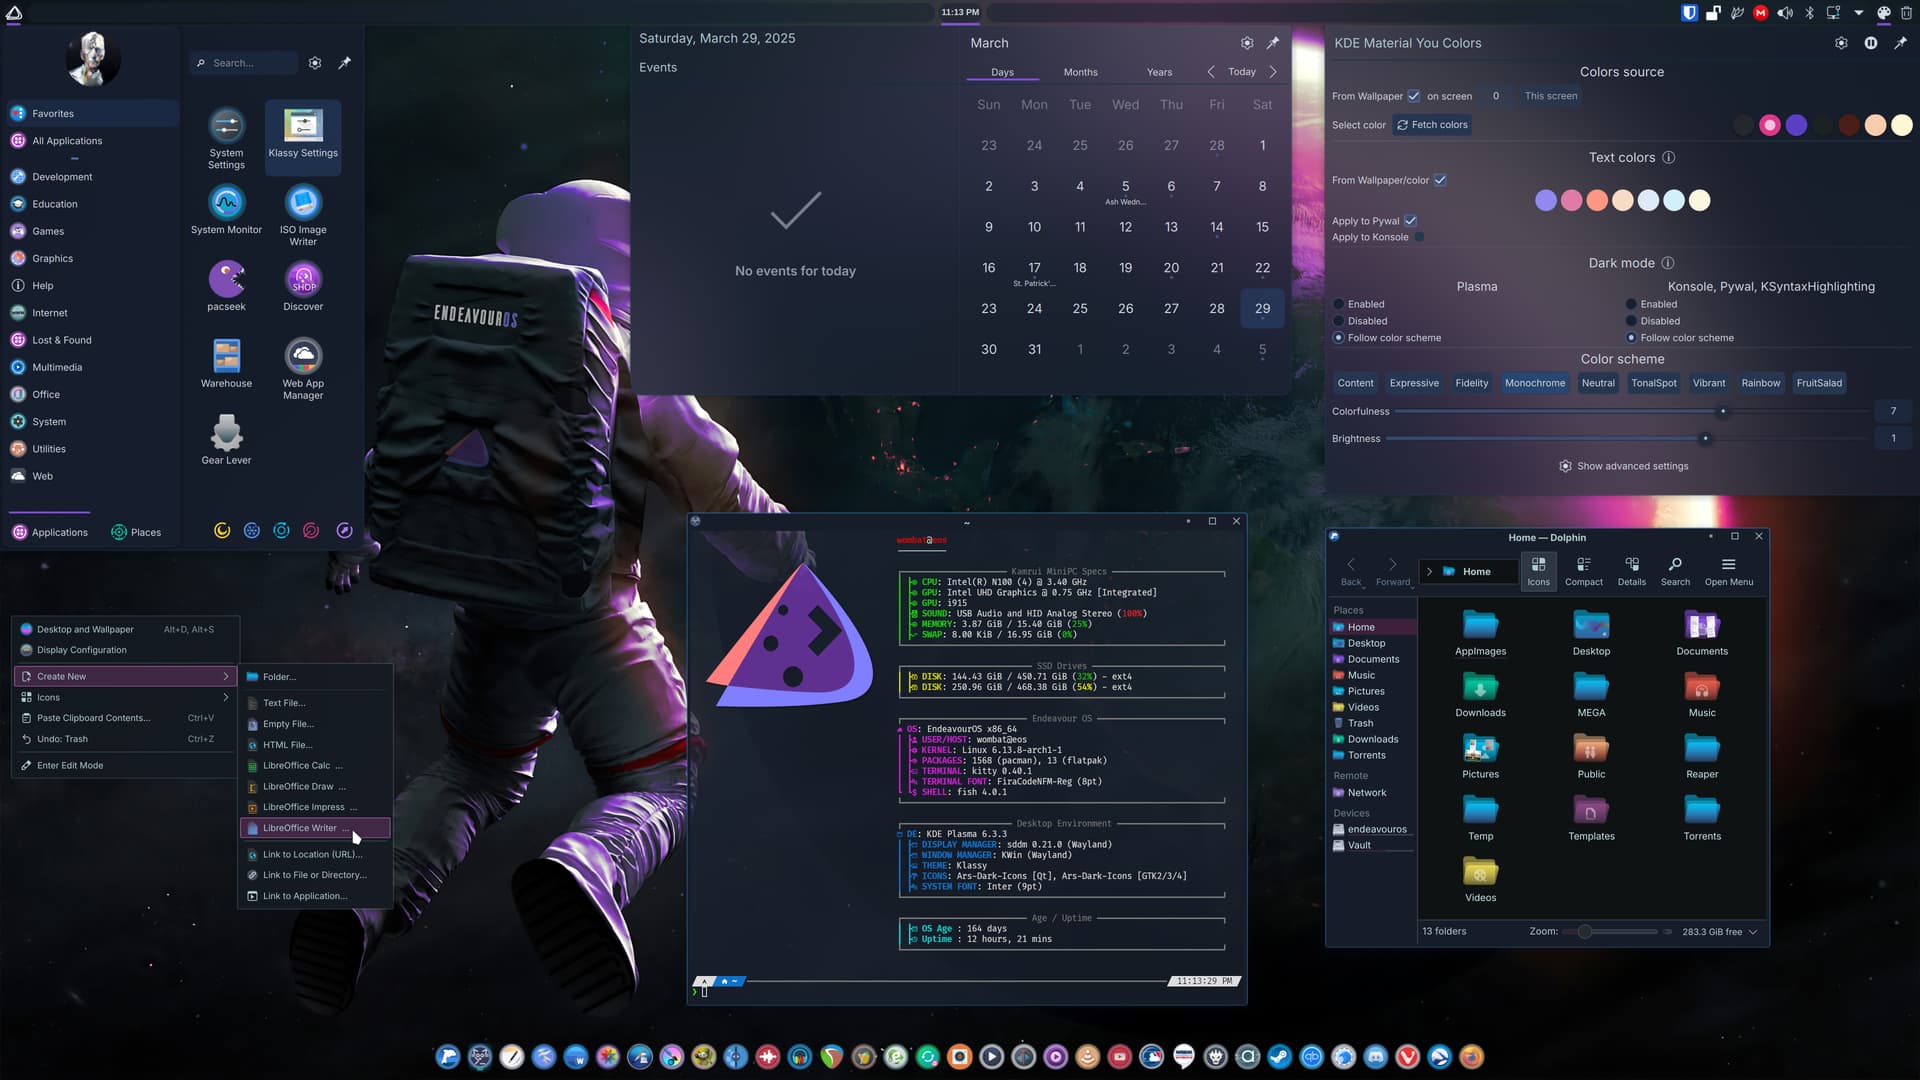Launch Steam from the dock
Viewport: 1920px width, 1080px height.
(x=1279, y=1057)
